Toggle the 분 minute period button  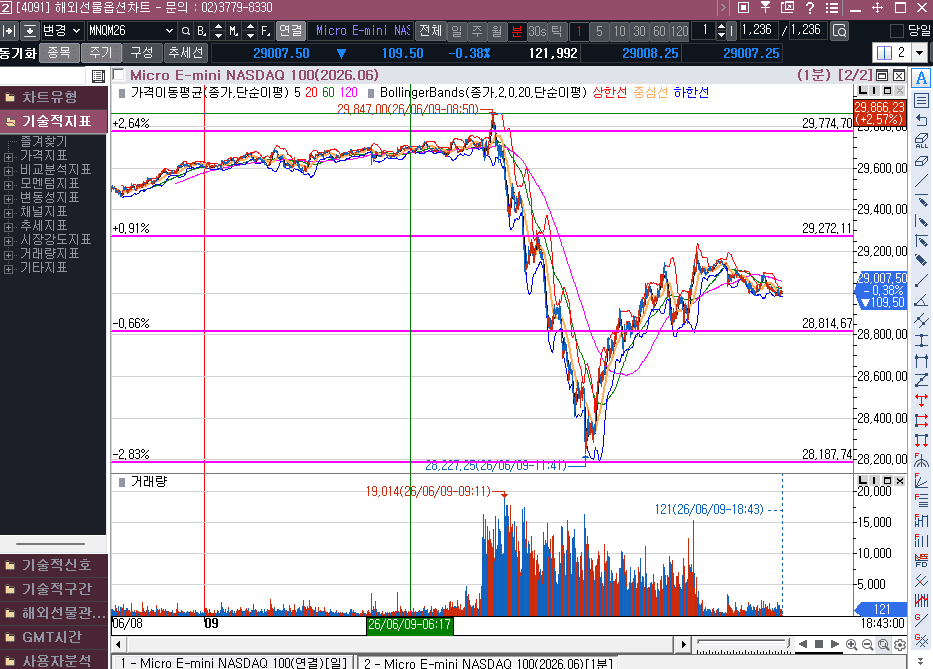click(x=517, y=31)
